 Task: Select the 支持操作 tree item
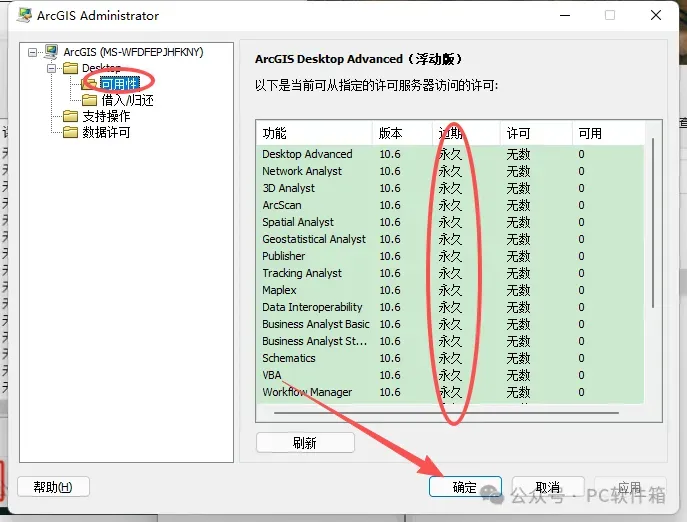pyautogui.click(x=106, y=116)
